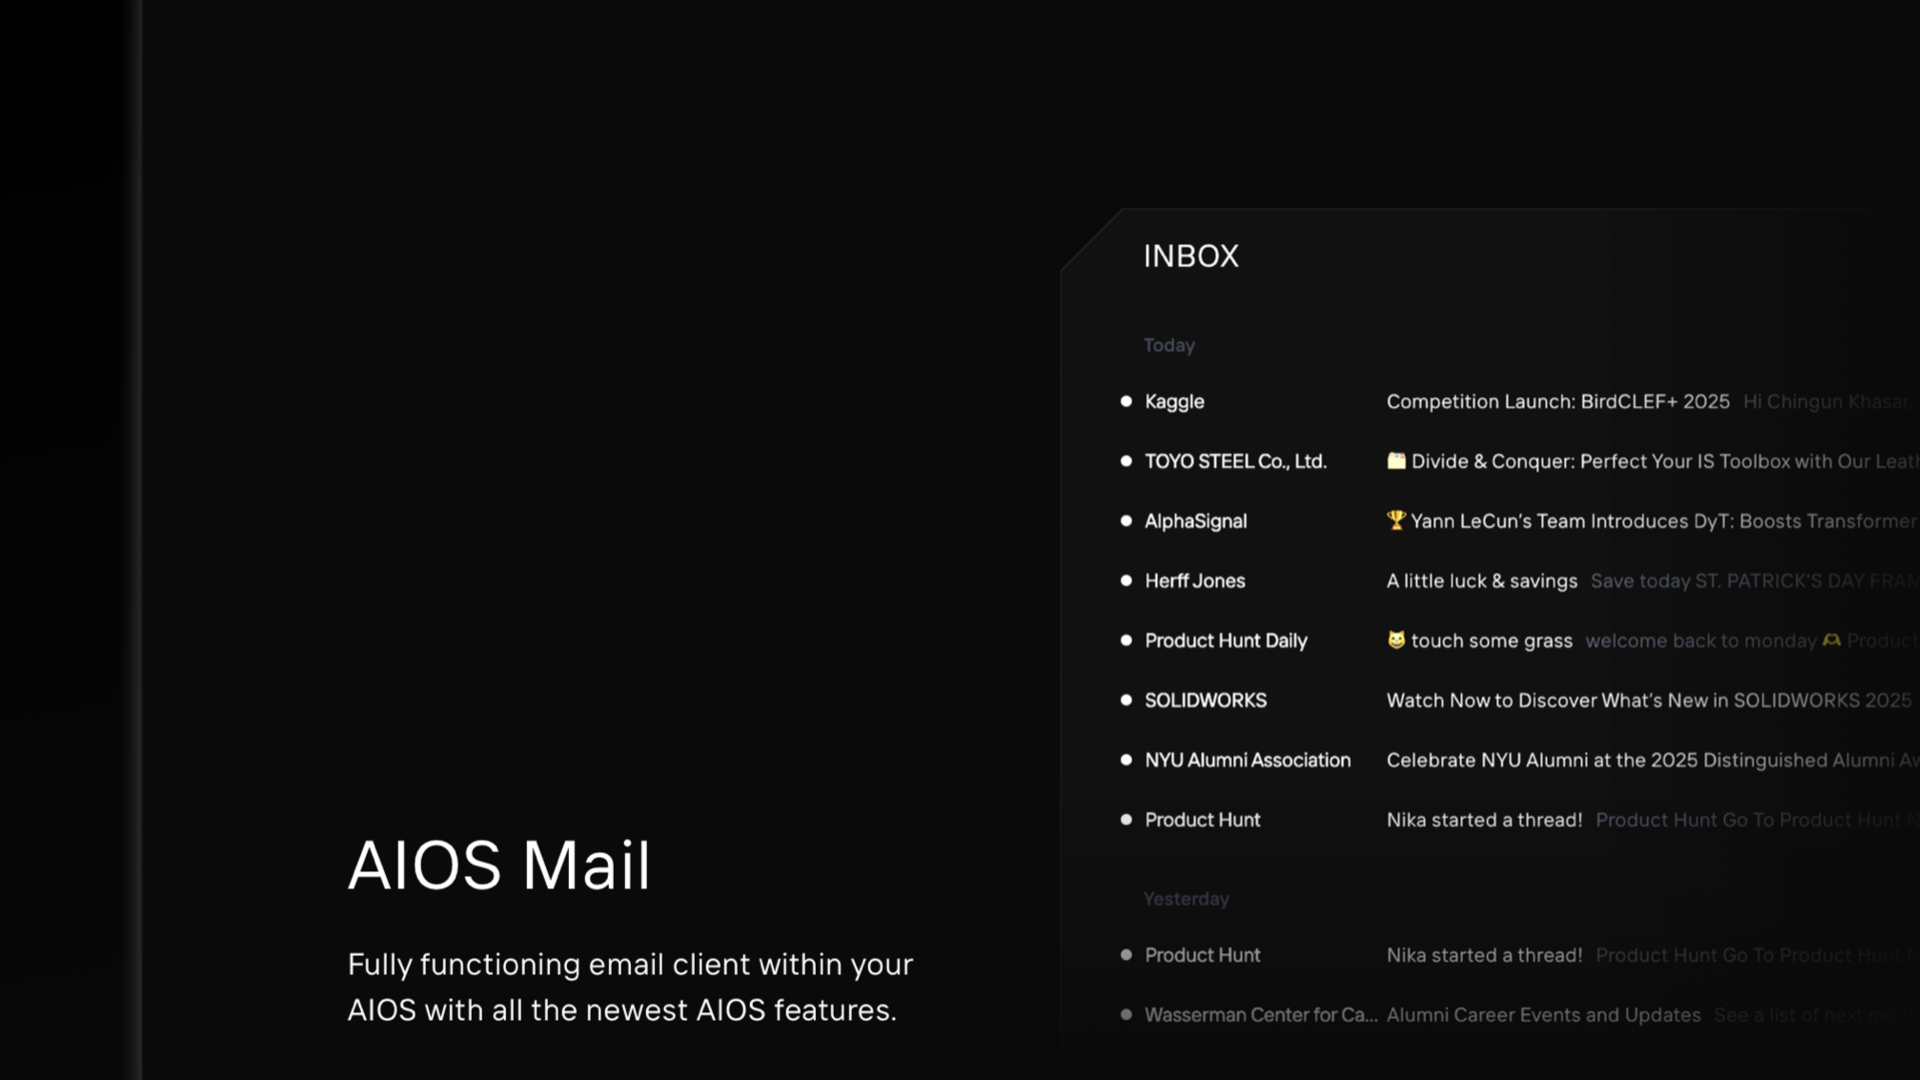1920x1080 pixels.
Task: Click the cat emoji in Product Hunt Daily subject
Action: [x=1396, y=640]
